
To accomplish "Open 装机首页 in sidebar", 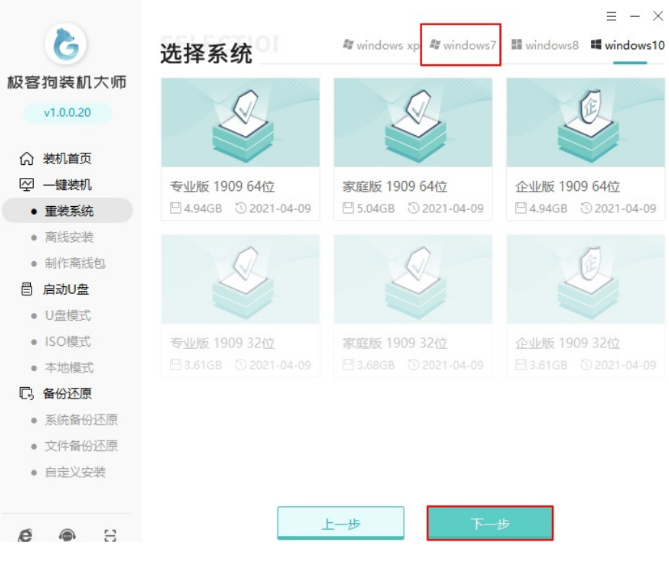I will [x=67, y=158].
